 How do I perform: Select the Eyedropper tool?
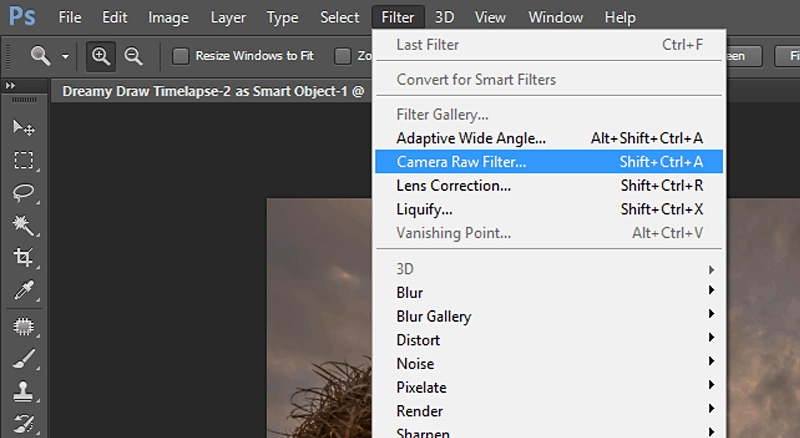pos(23,291)
